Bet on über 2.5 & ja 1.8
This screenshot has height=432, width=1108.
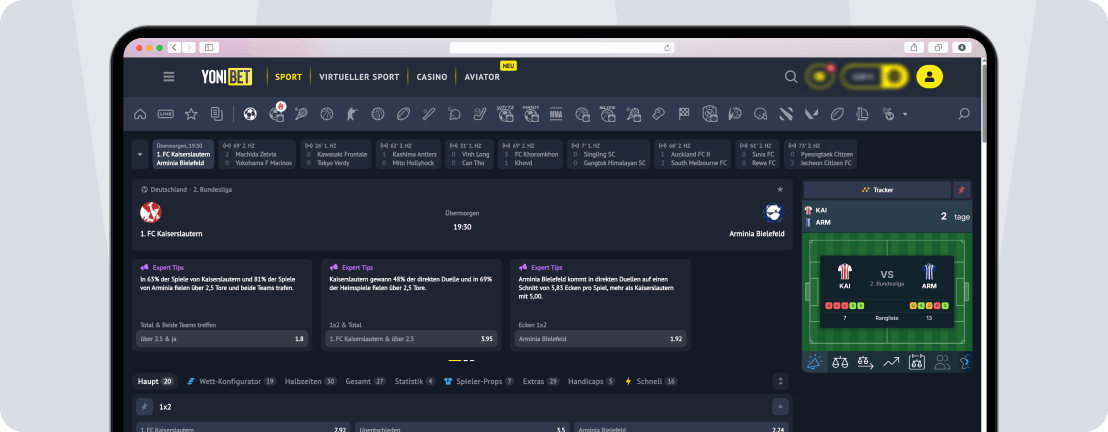click(221, 339)
